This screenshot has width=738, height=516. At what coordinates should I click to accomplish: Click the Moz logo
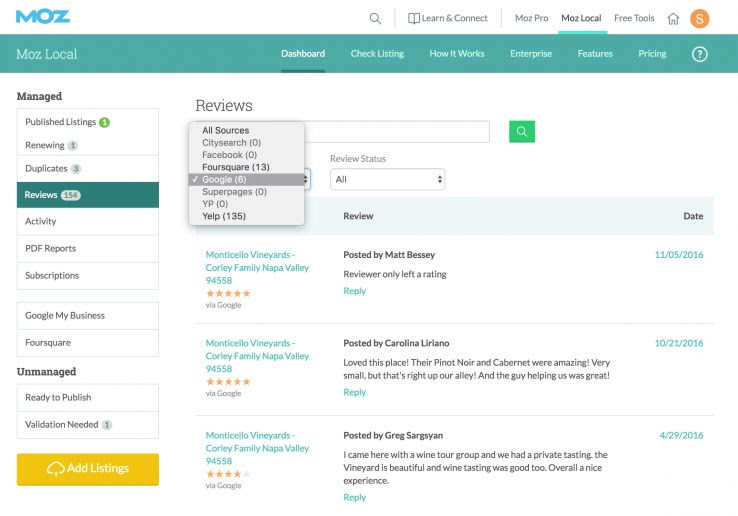[x=43, y=17]
